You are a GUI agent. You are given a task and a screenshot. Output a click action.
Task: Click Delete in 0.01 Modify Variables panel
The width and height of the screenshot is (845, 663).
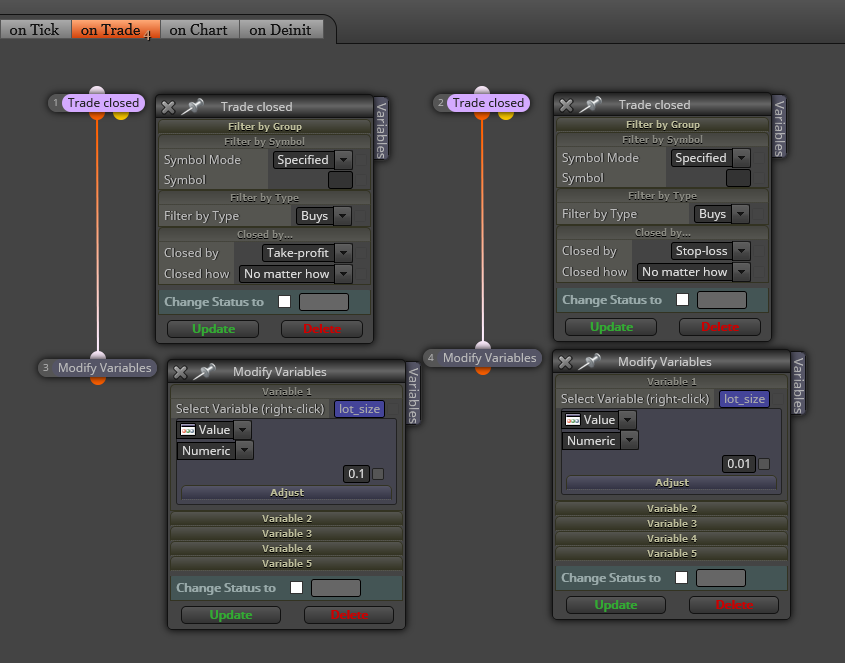pyautogui.click(x=734, y=605)
